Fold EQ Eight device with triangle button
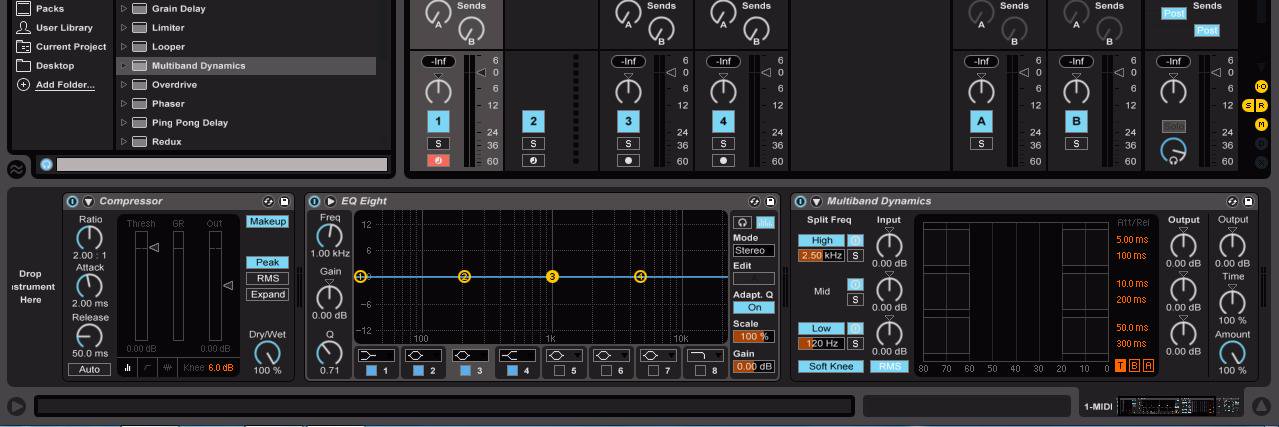Image resolution: width=1279 pixels, height=427 pixels. 330,201
